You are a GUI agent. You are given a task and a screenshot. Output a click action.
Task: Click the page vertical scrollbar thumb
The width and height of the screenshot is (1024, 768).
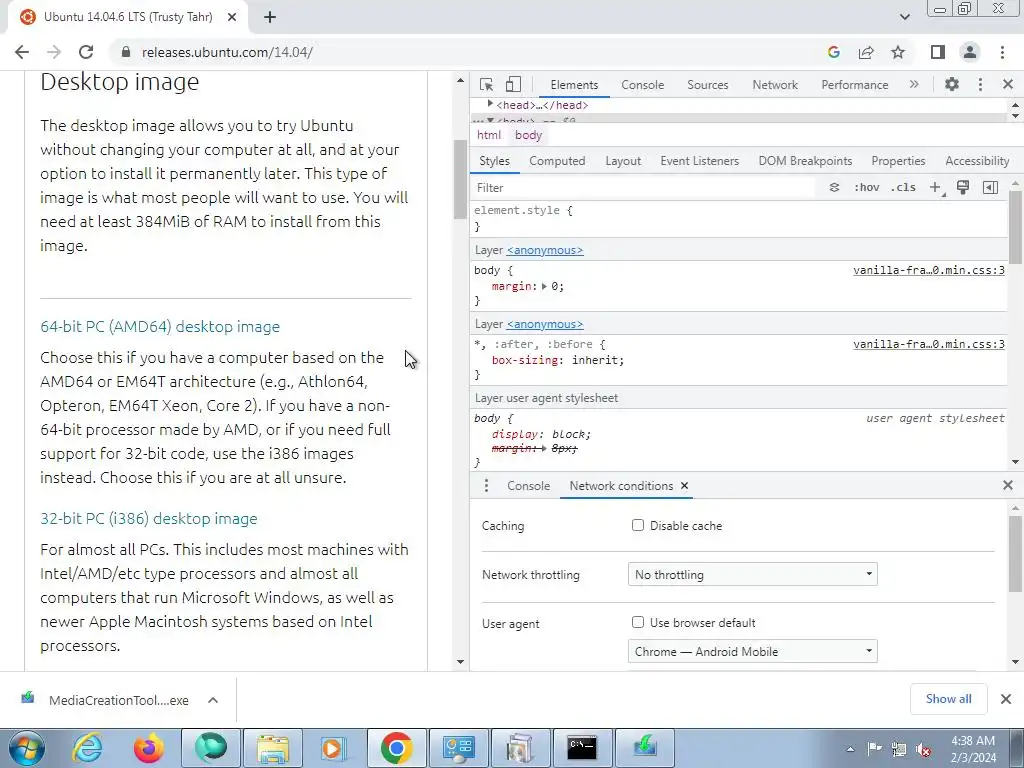coord(460,180)
